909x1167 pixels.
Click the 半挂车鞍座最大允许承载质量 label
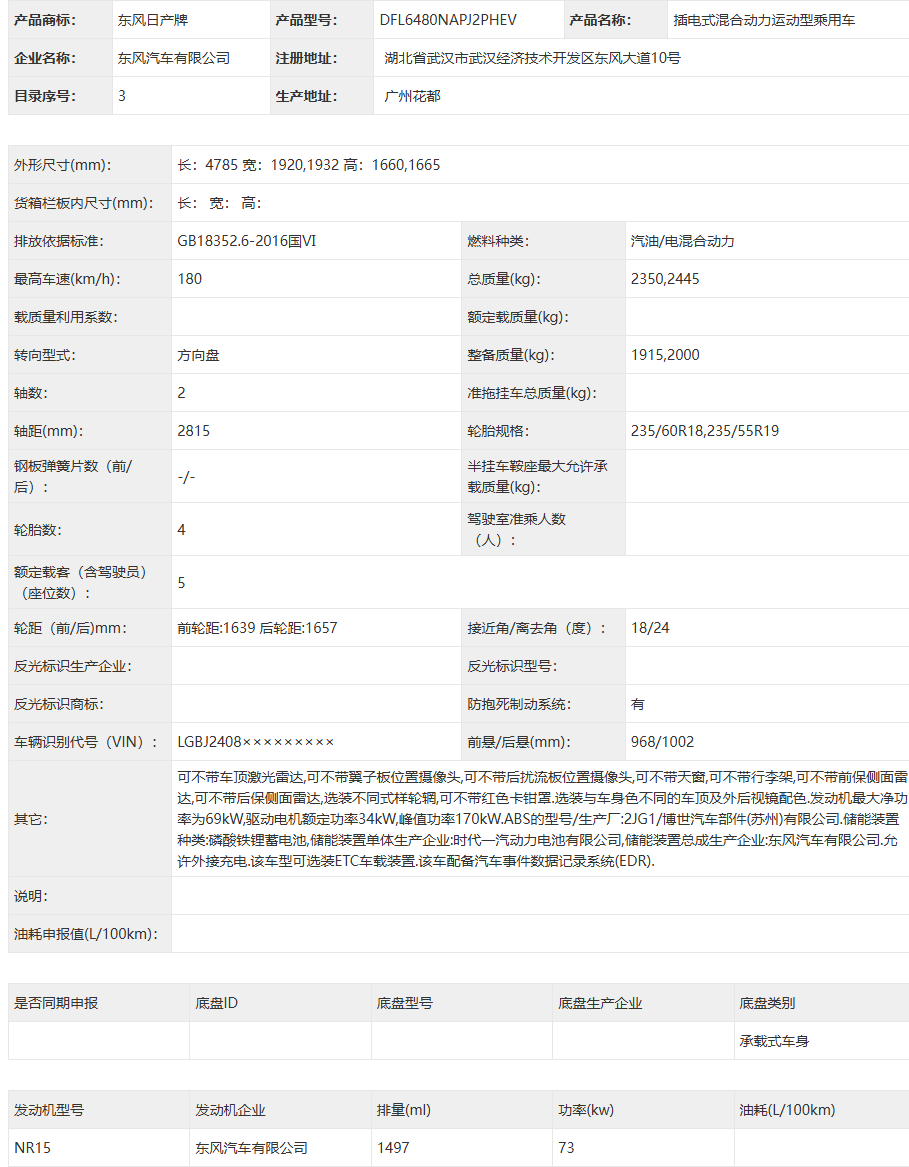pos(538,476)
